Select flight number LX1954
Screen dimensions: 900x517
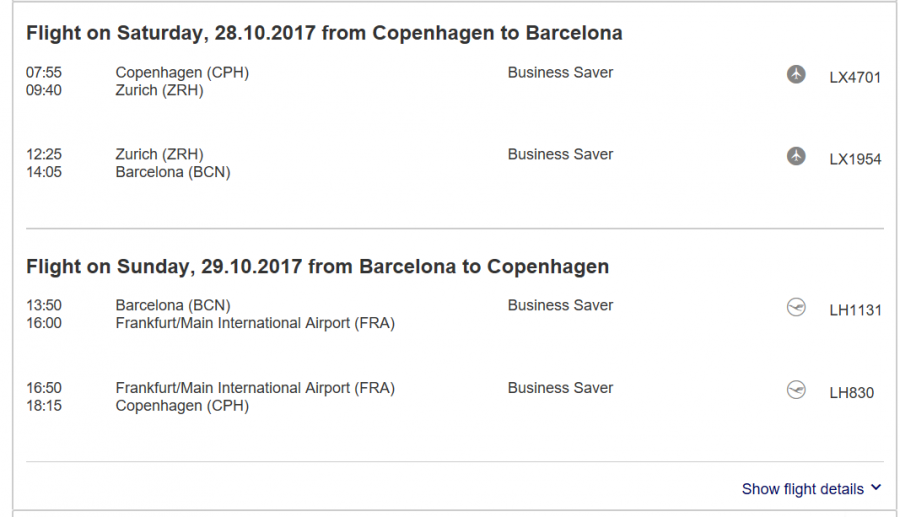coord(855,159)
